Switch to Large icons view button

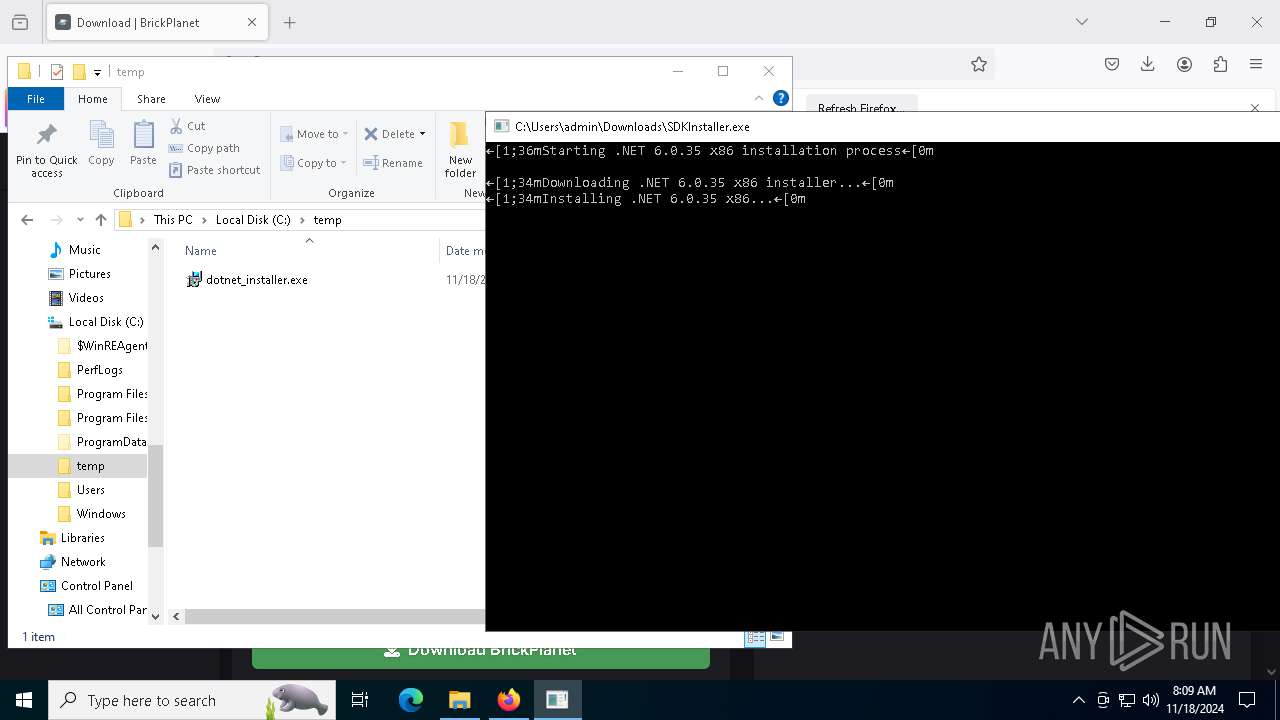[777, 637]
